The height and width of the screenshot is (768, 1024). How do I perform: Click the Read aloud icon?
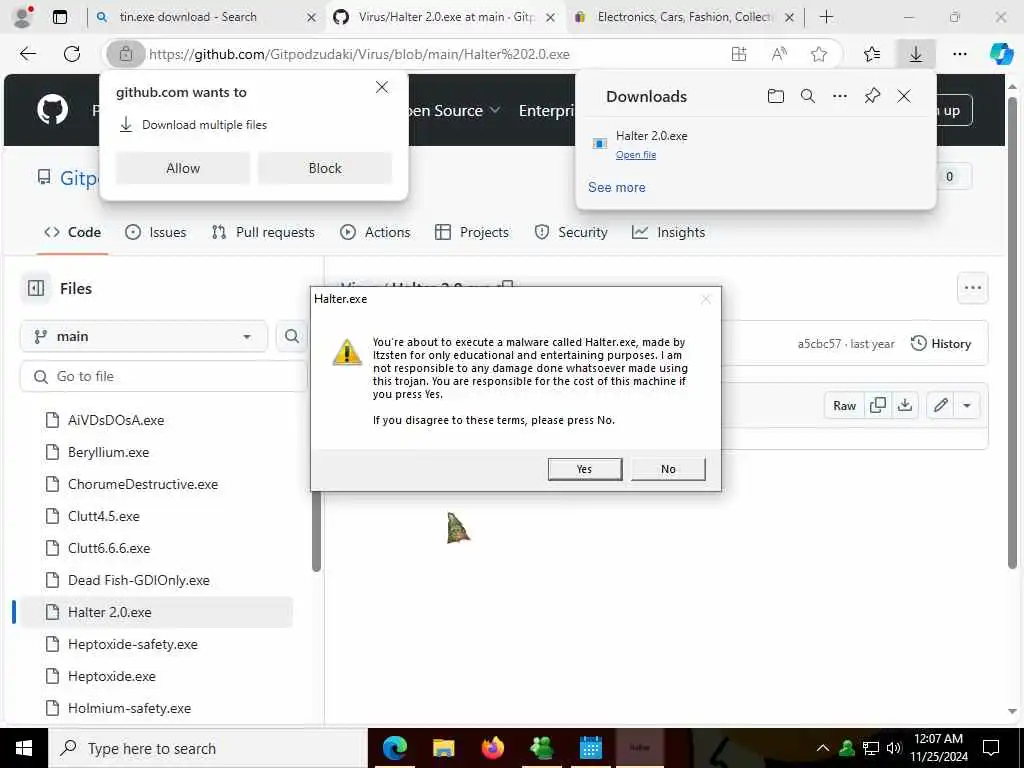tap(778, 54)
